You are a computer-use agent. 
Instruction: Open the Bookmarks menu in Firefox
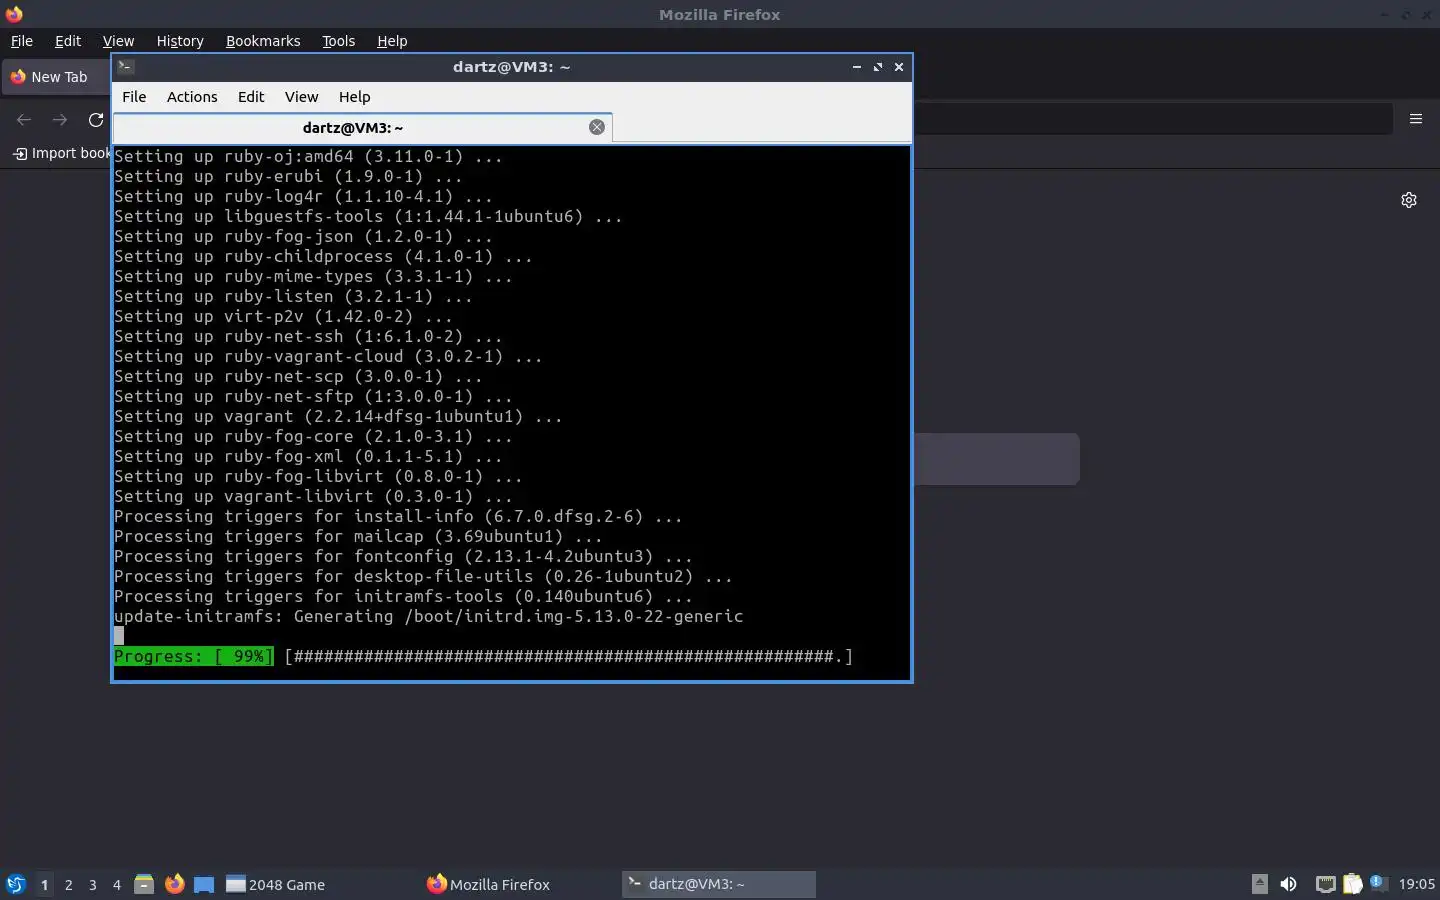point(263,41)
